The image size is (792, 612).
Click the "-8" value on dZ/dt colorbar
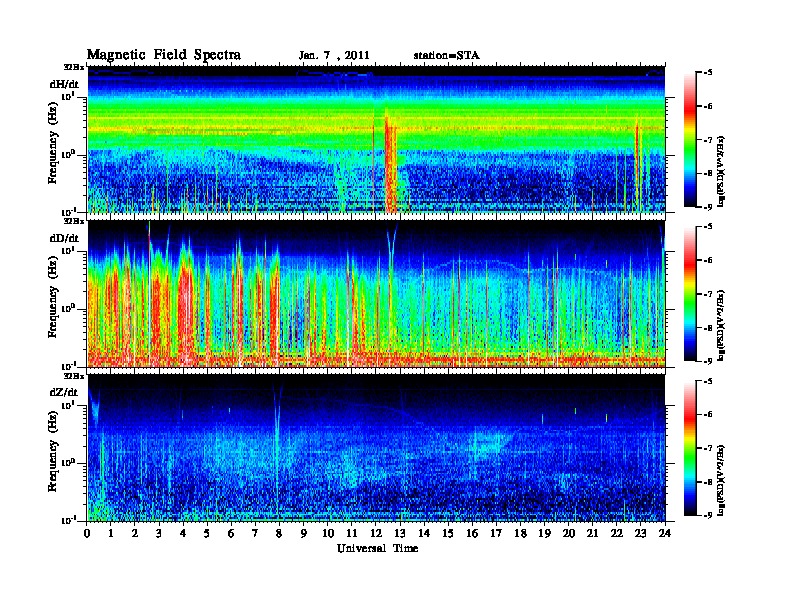[707, 482]
